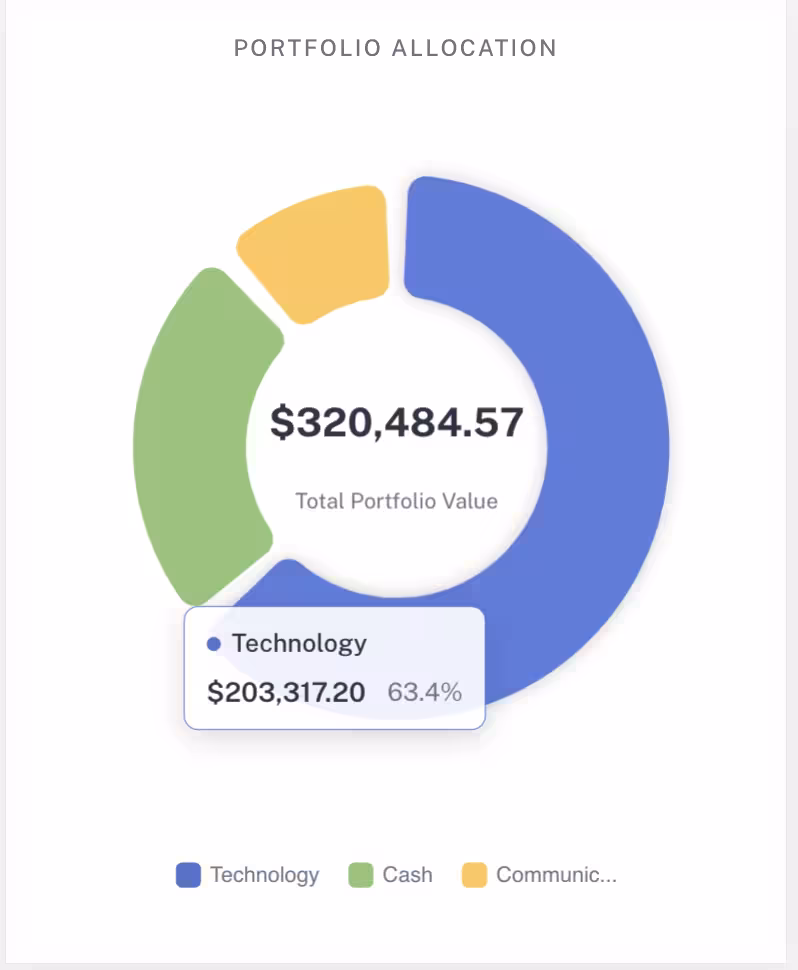This screenshot has width=798, height=970.
Task: Click the gap between the yellow and blue segments
Action: (x=397, y=240)
